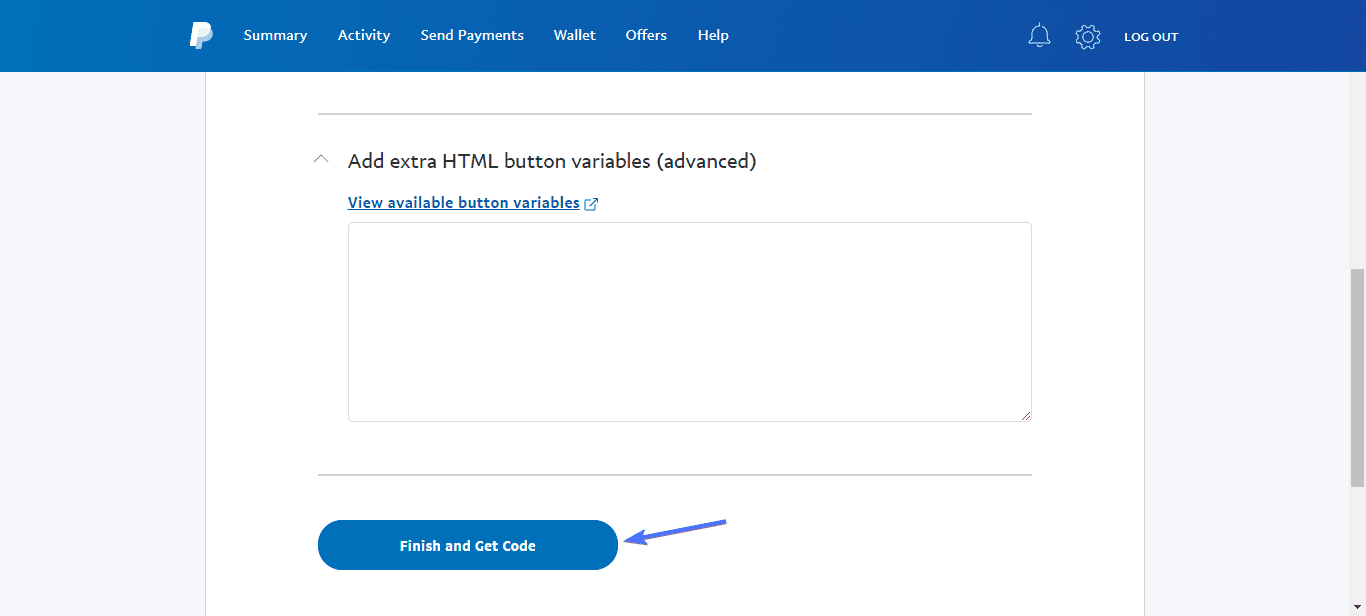Click the 'Add extra HTML button variables (advanced)' heading
The image size is (1366, 616).
(x=552, y=161)
